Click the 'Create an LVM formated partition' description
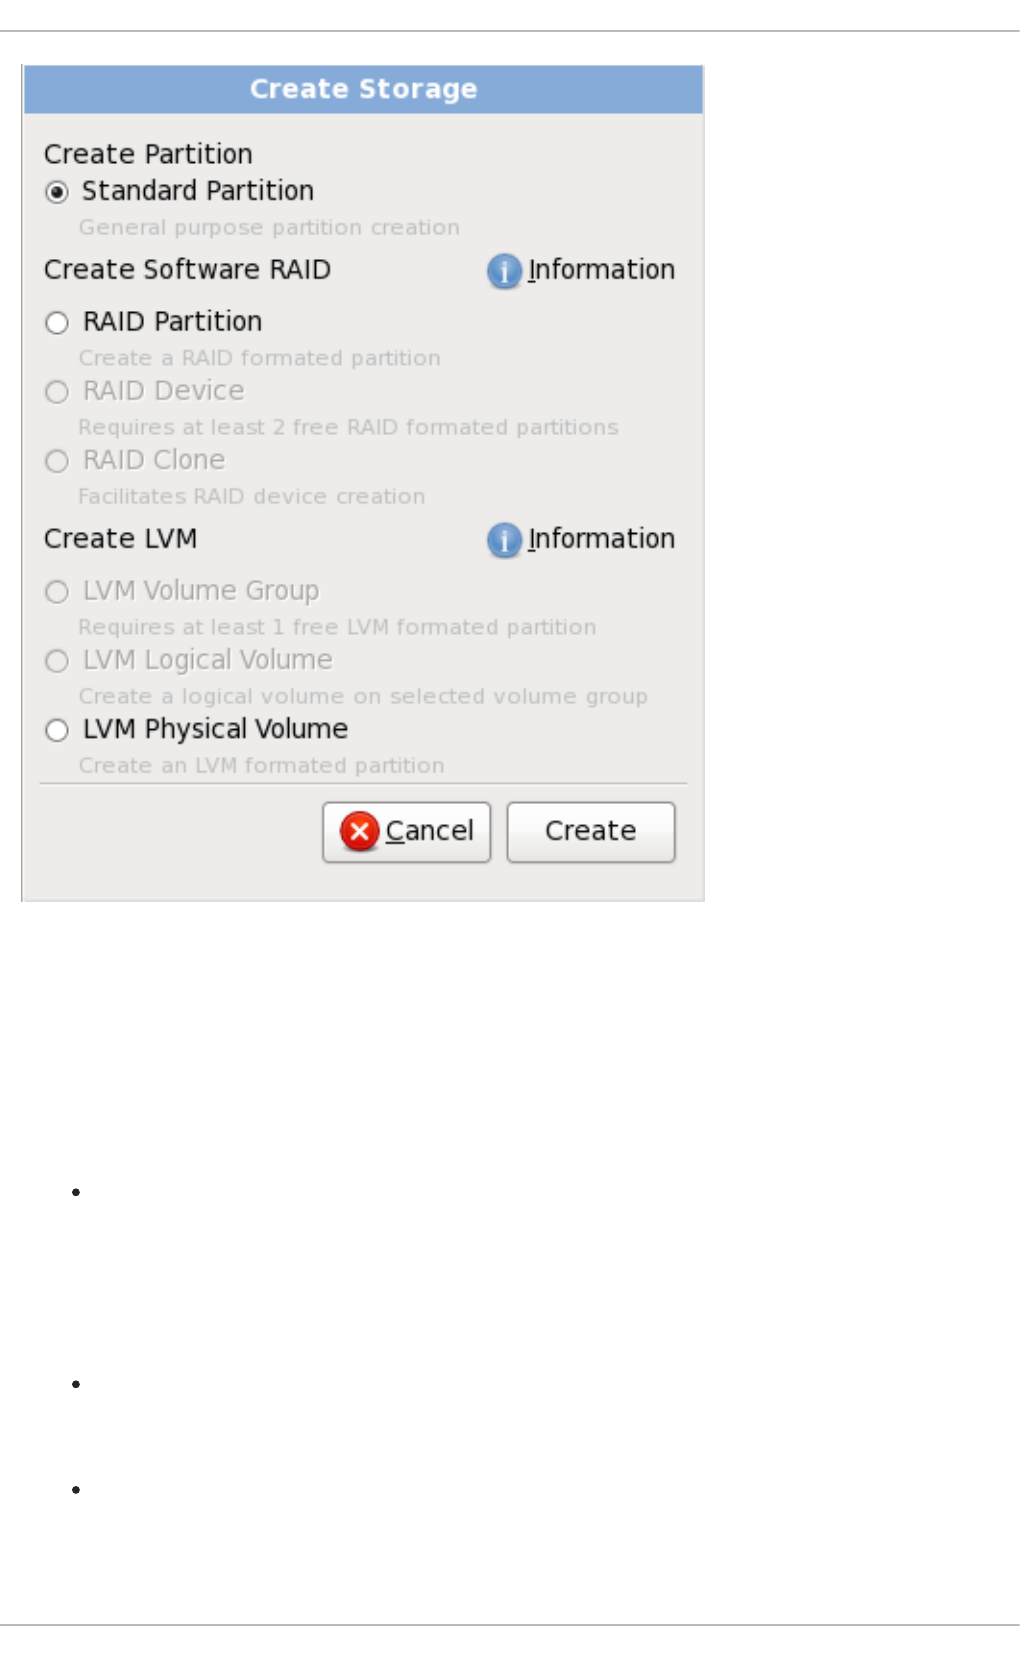The image size is (1020, 1656). pos(262,766)
